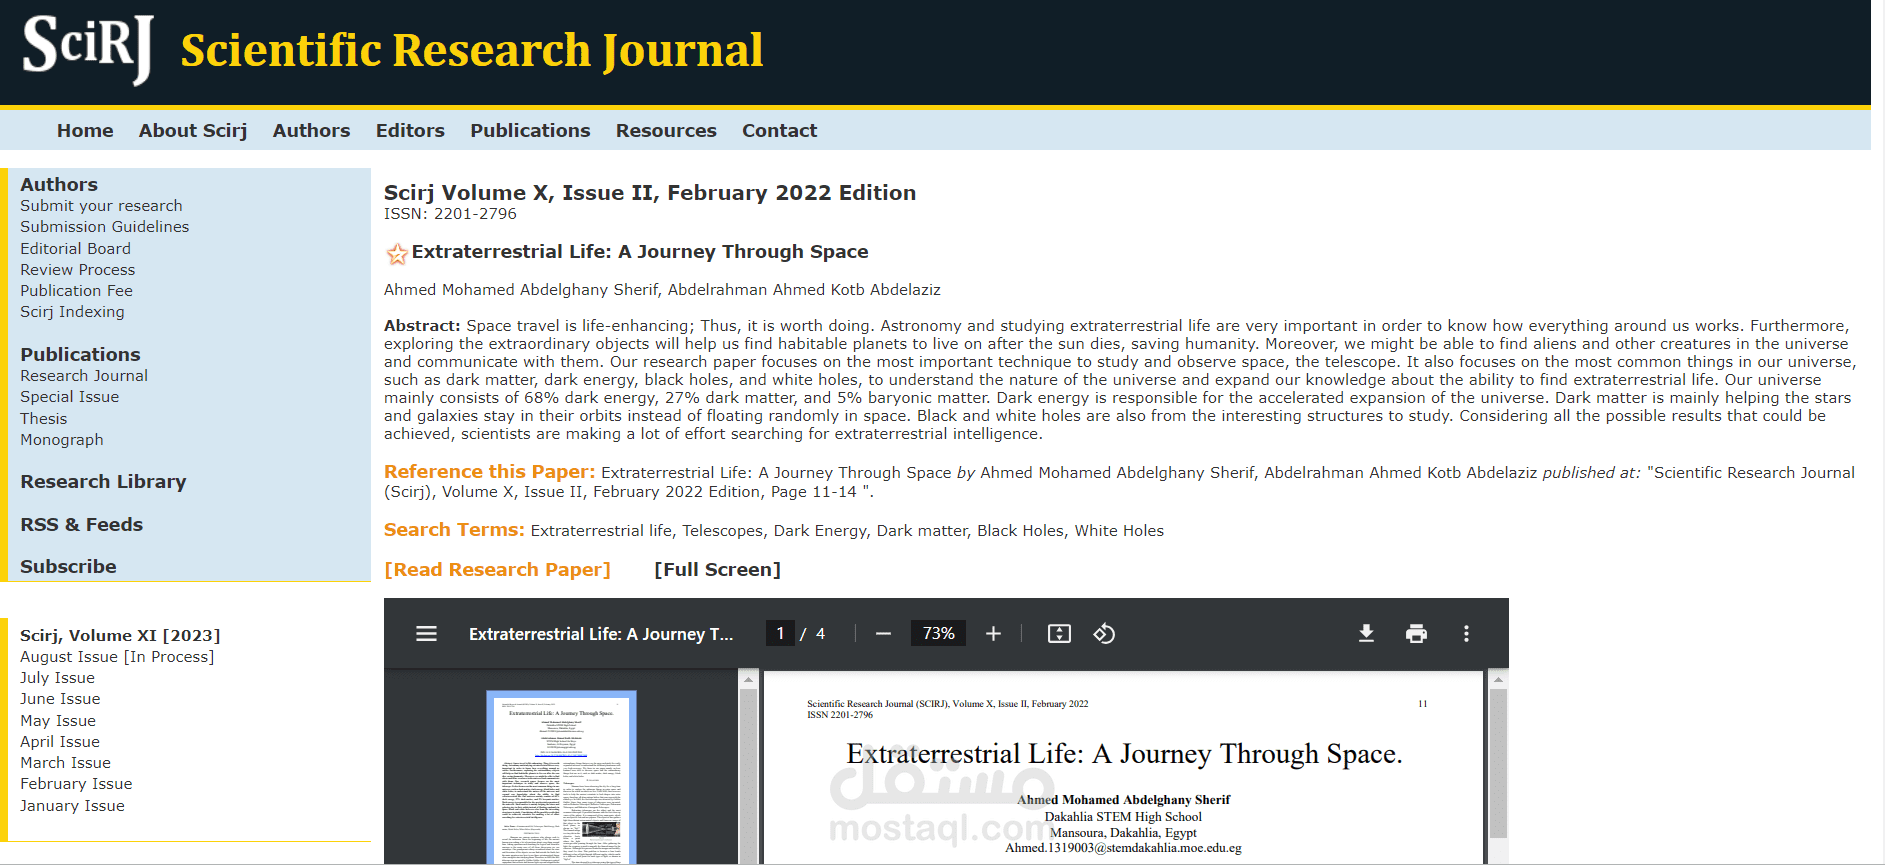Toggle the PDF sidebar menu icon
This screenshot has height=865, width=1885.
tap(426, 634)
